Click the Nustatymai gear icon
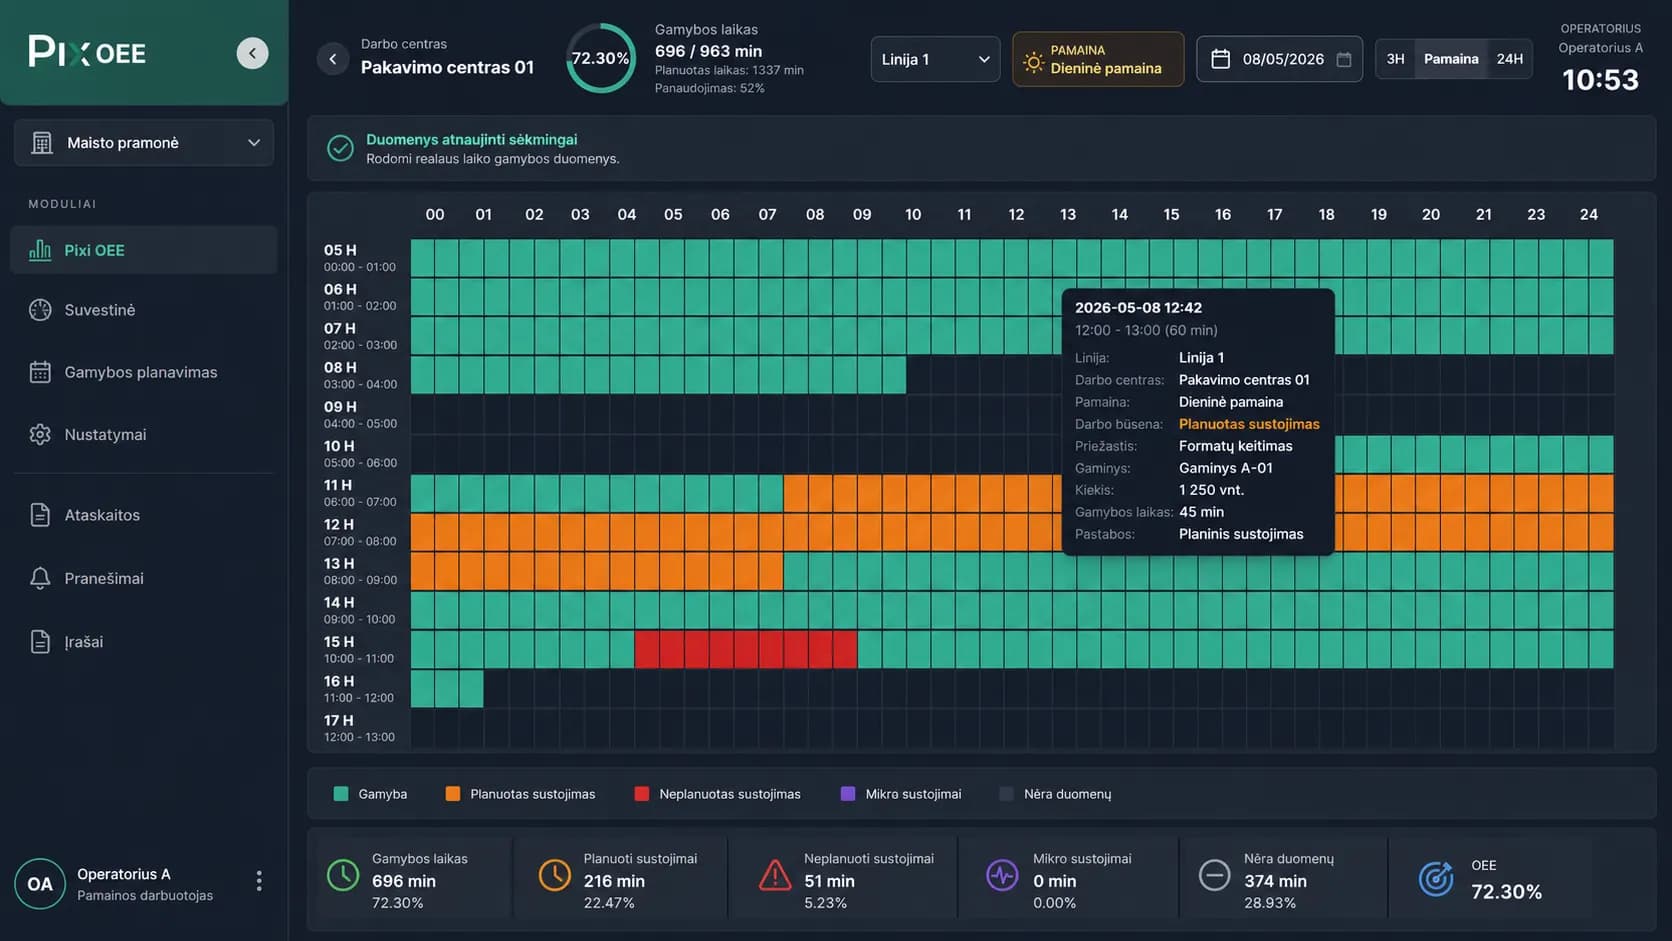Viewport: 1672px width, 941px height. pyautogui.click(x=40, y=434)
